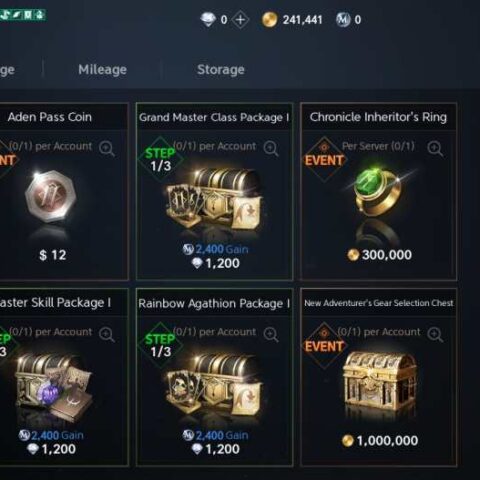The width and height of the screenshot is (480, 480).
Task: Open details magnifier on Aden Pass Coin
Action: click(107, 148)
